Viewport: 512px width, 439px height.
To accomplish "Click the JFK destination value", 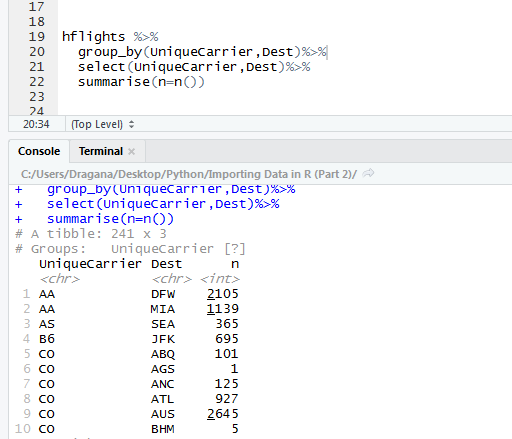I will point(163,339).
